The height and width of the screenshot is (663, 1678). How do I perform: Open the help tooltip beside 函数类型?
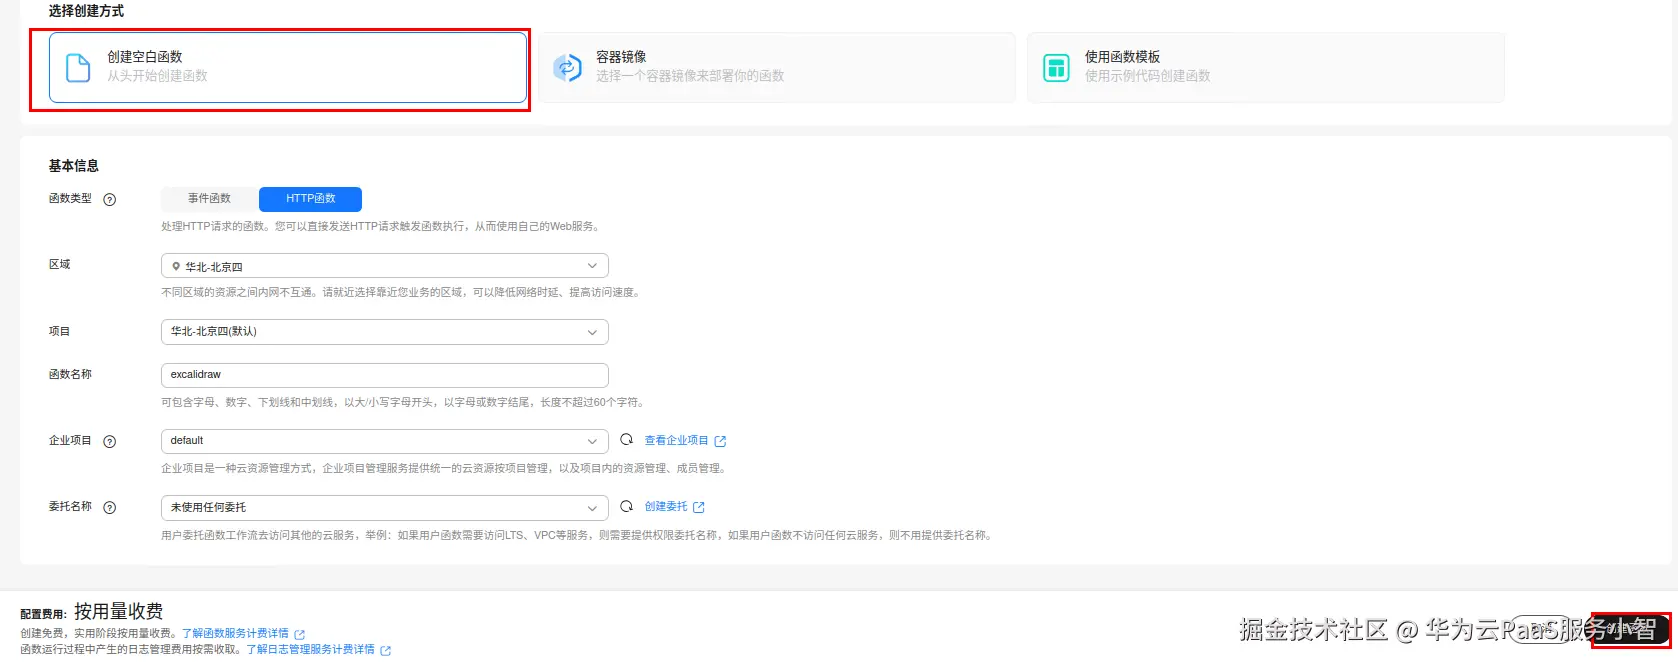[110, 199]
